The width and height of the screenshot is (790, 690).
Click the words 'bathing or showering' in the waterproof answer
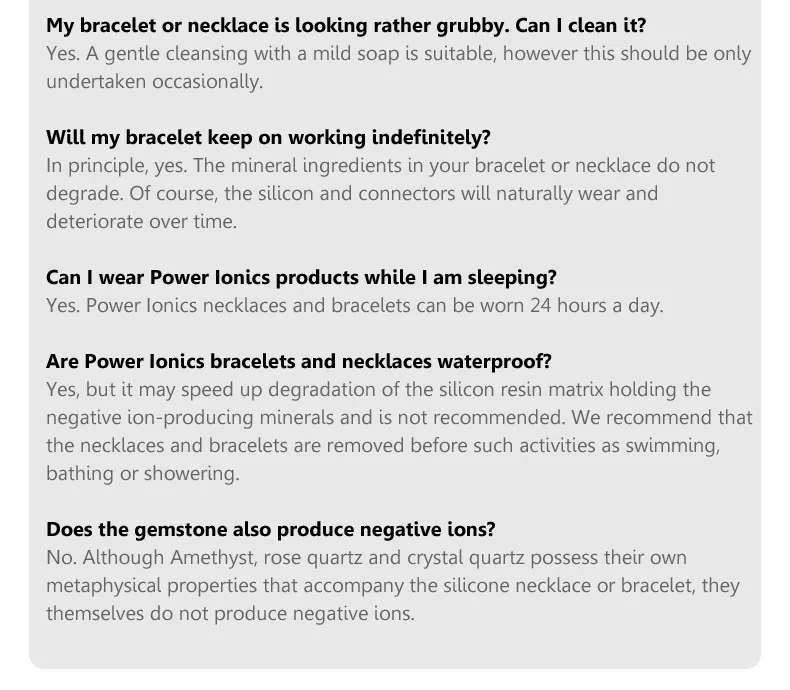142,473
